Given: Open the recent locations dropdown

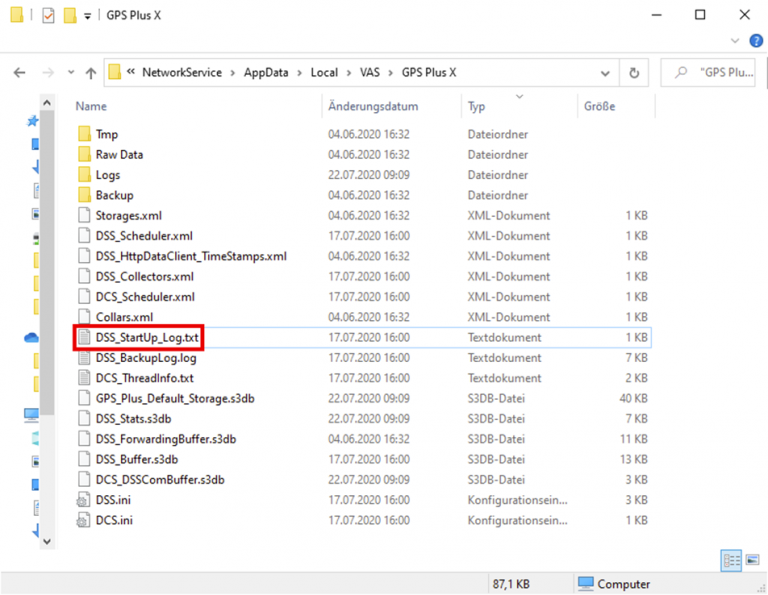Looking at the screenshot, I should point(69,73).
